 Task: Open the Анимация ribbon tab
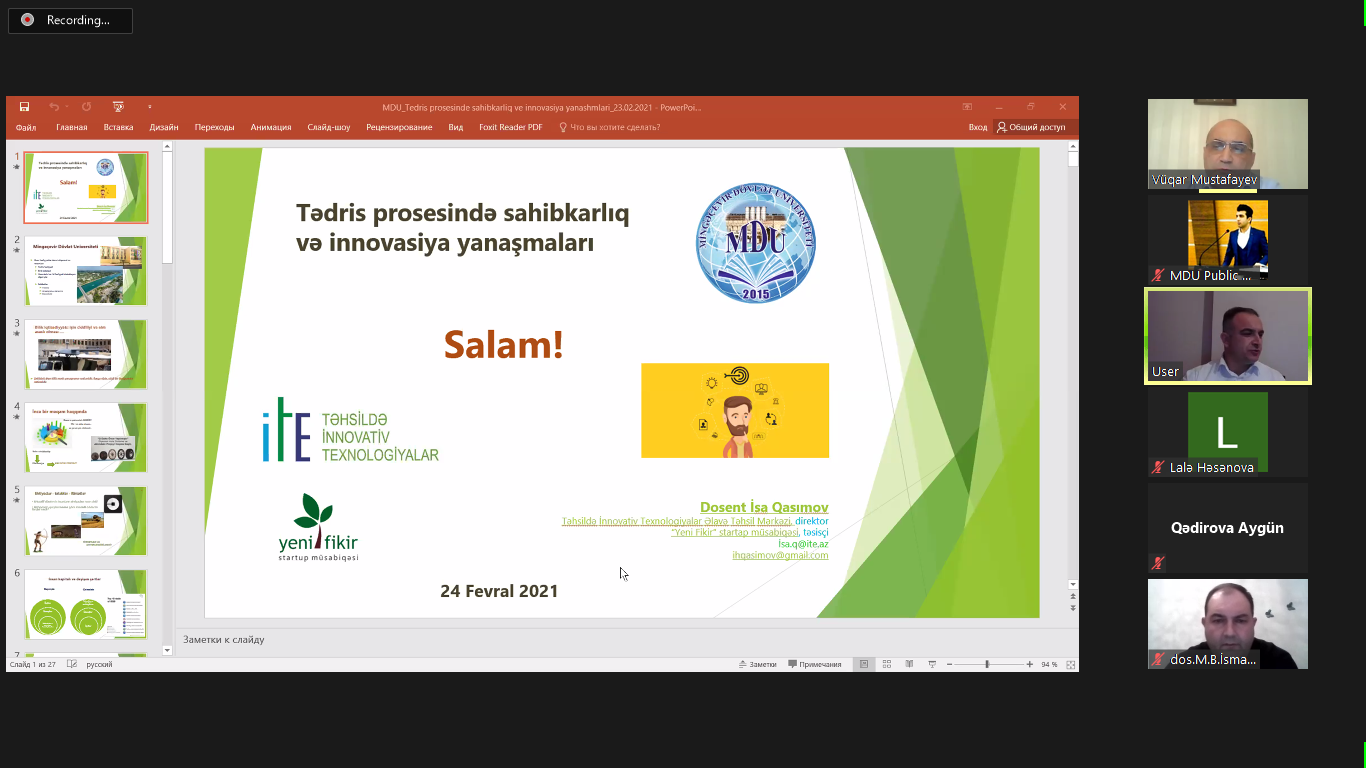271,127
